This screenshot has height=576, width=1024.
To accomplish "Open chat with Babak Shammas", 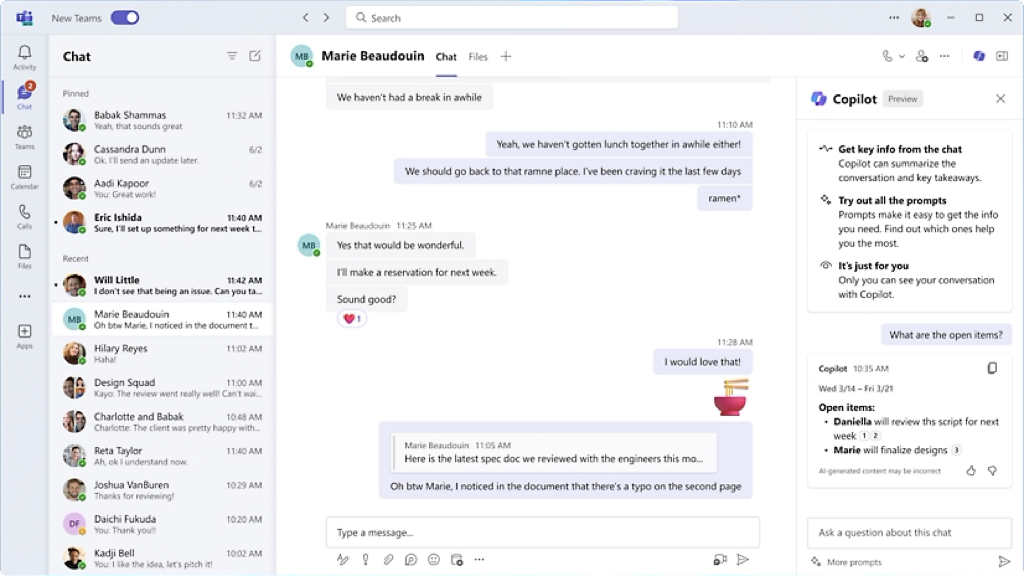I will 163,120.
